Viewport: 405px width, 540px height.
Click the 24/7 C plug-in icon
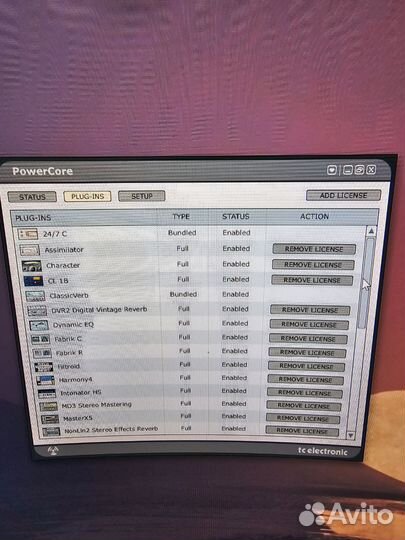tap(28, 234)
